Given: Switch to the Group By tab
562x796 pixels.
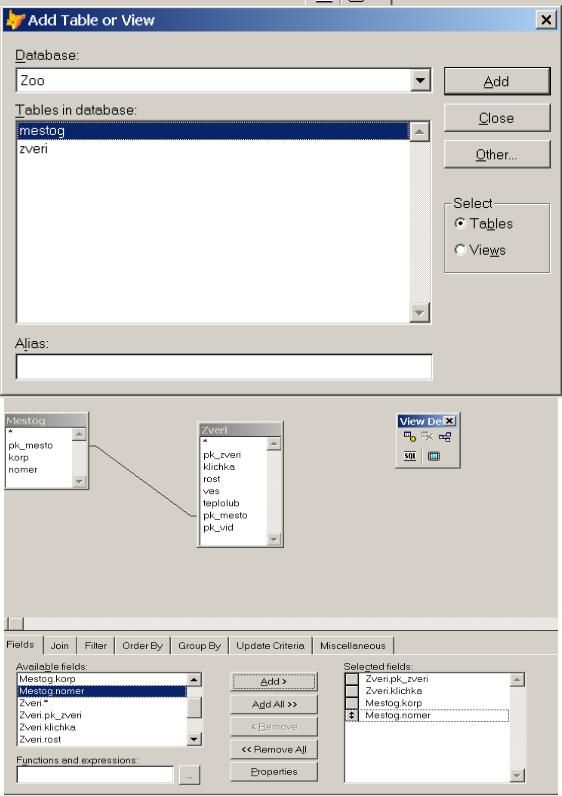Looking at the screenshot, I should (x=200, y=646).
